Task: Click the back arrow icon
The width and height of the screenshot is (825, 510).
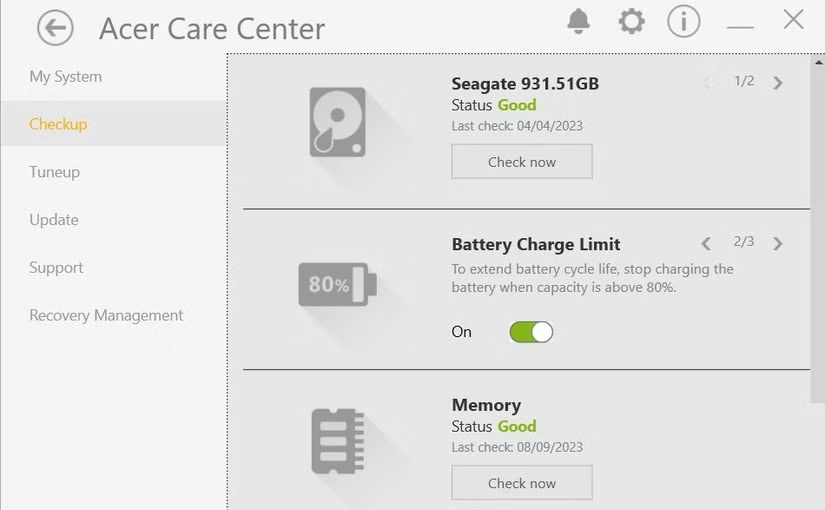Action: (x=55, y=27)
